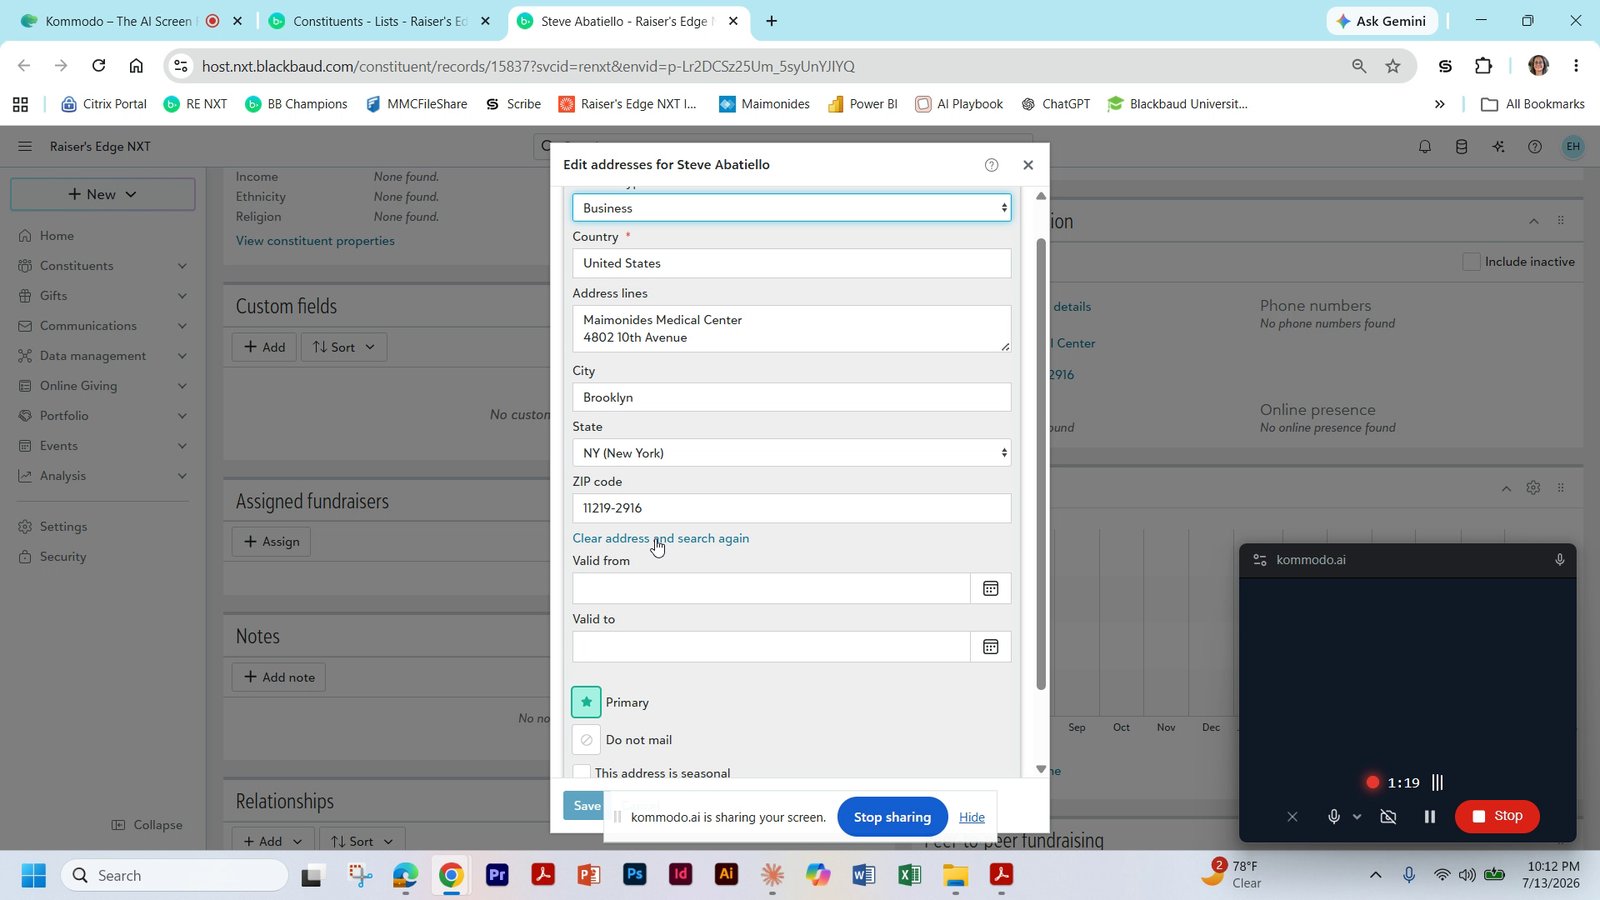Collapse the sidebar navigation
Image resolution: width=1600 pixels, height=900 pixels.
click(x=147, y=825)
